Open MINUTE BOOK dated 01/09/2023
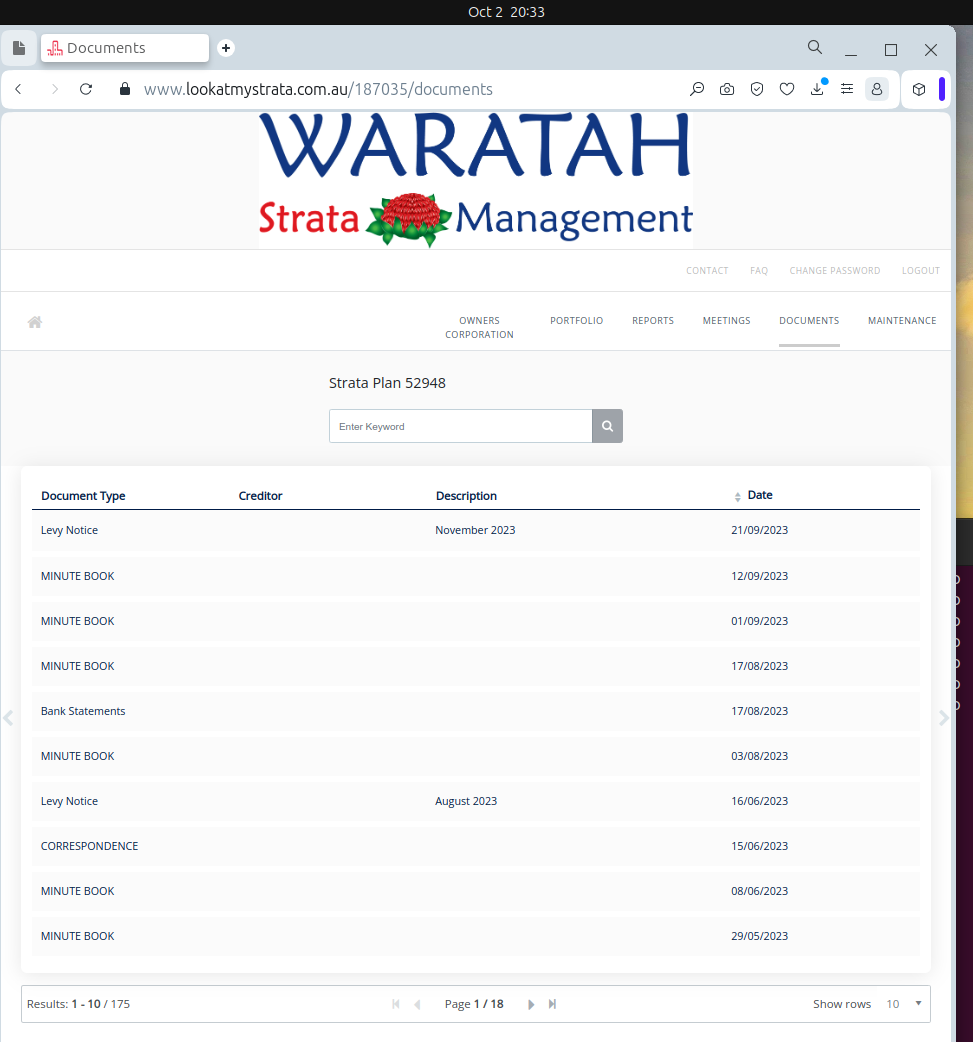Viewport: 973px width, 1042px height. click(476, 621)
